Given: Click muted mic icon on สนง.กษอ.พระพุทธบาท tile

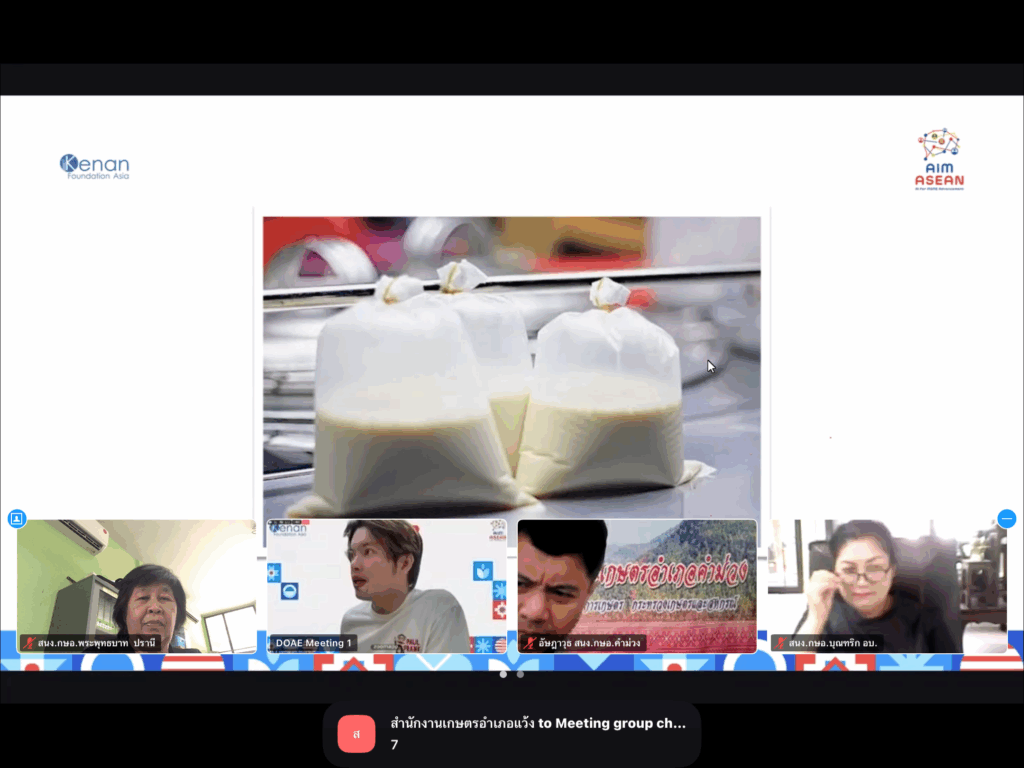Looking at the screenshot, I should click(x=29, y=643).
